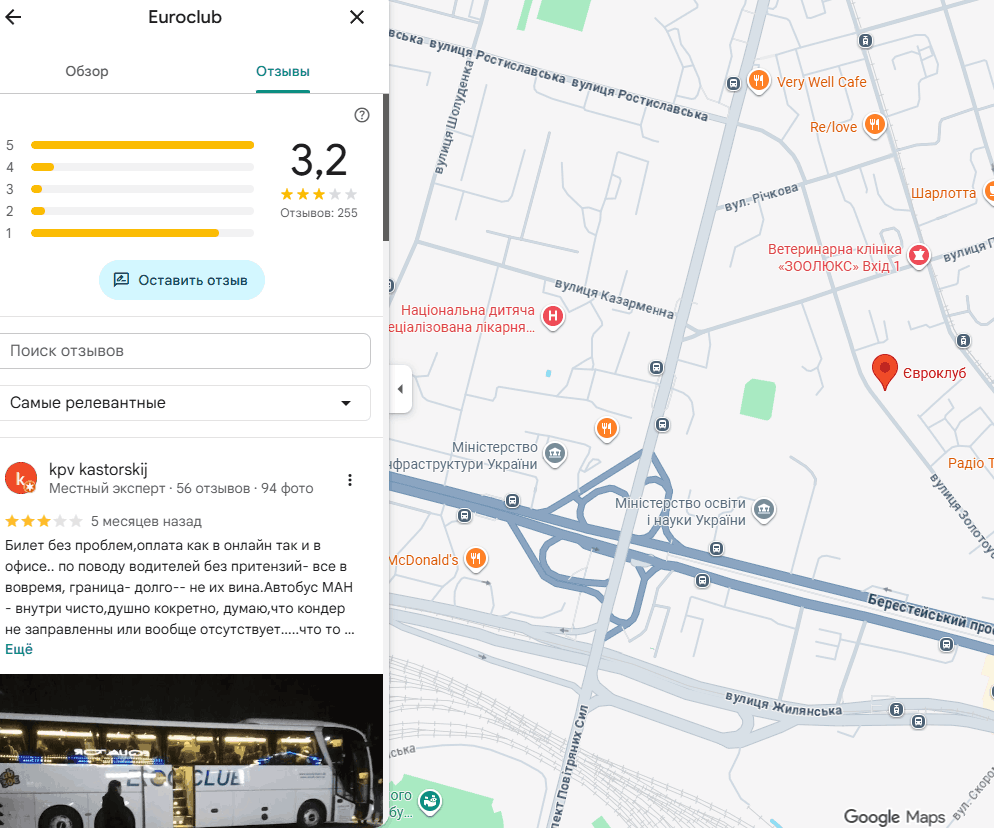Click the Very Well Cafe label

tap(822, 82)
